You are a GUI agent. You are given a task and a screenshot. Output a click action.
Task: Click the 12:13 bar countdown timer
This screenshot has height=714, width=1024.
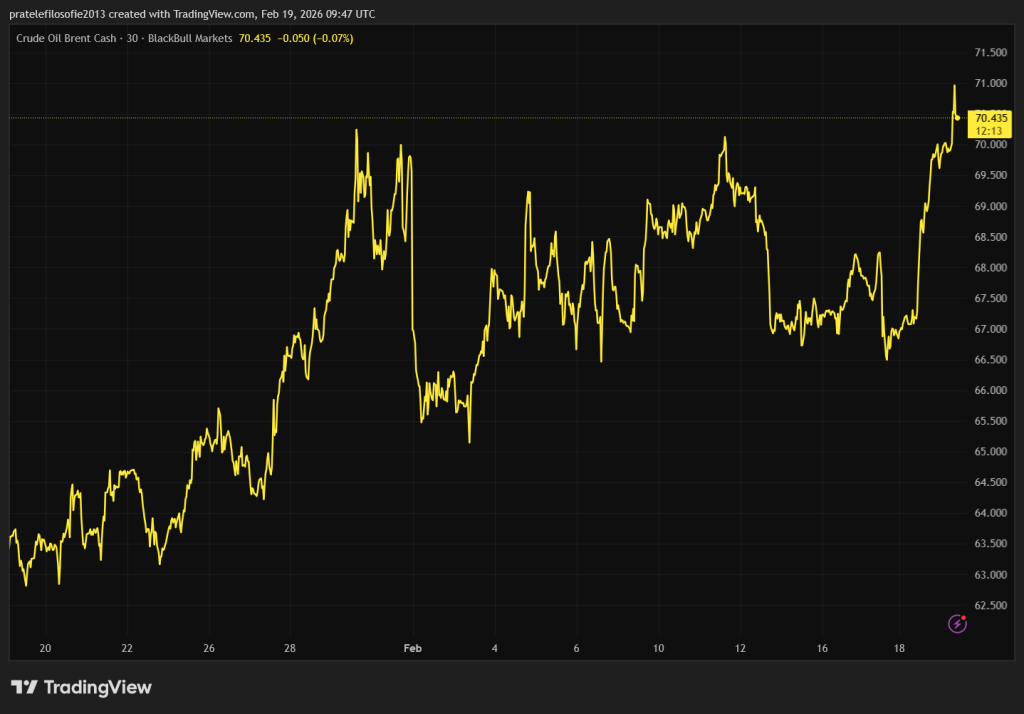(992, 131)
